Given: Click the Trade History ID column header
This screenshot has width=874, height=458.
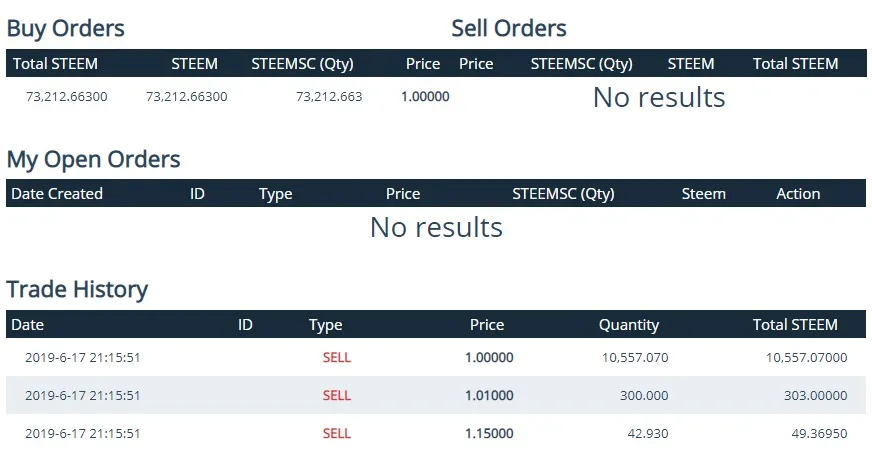Looking at the screenshot, I should (245, 324).
